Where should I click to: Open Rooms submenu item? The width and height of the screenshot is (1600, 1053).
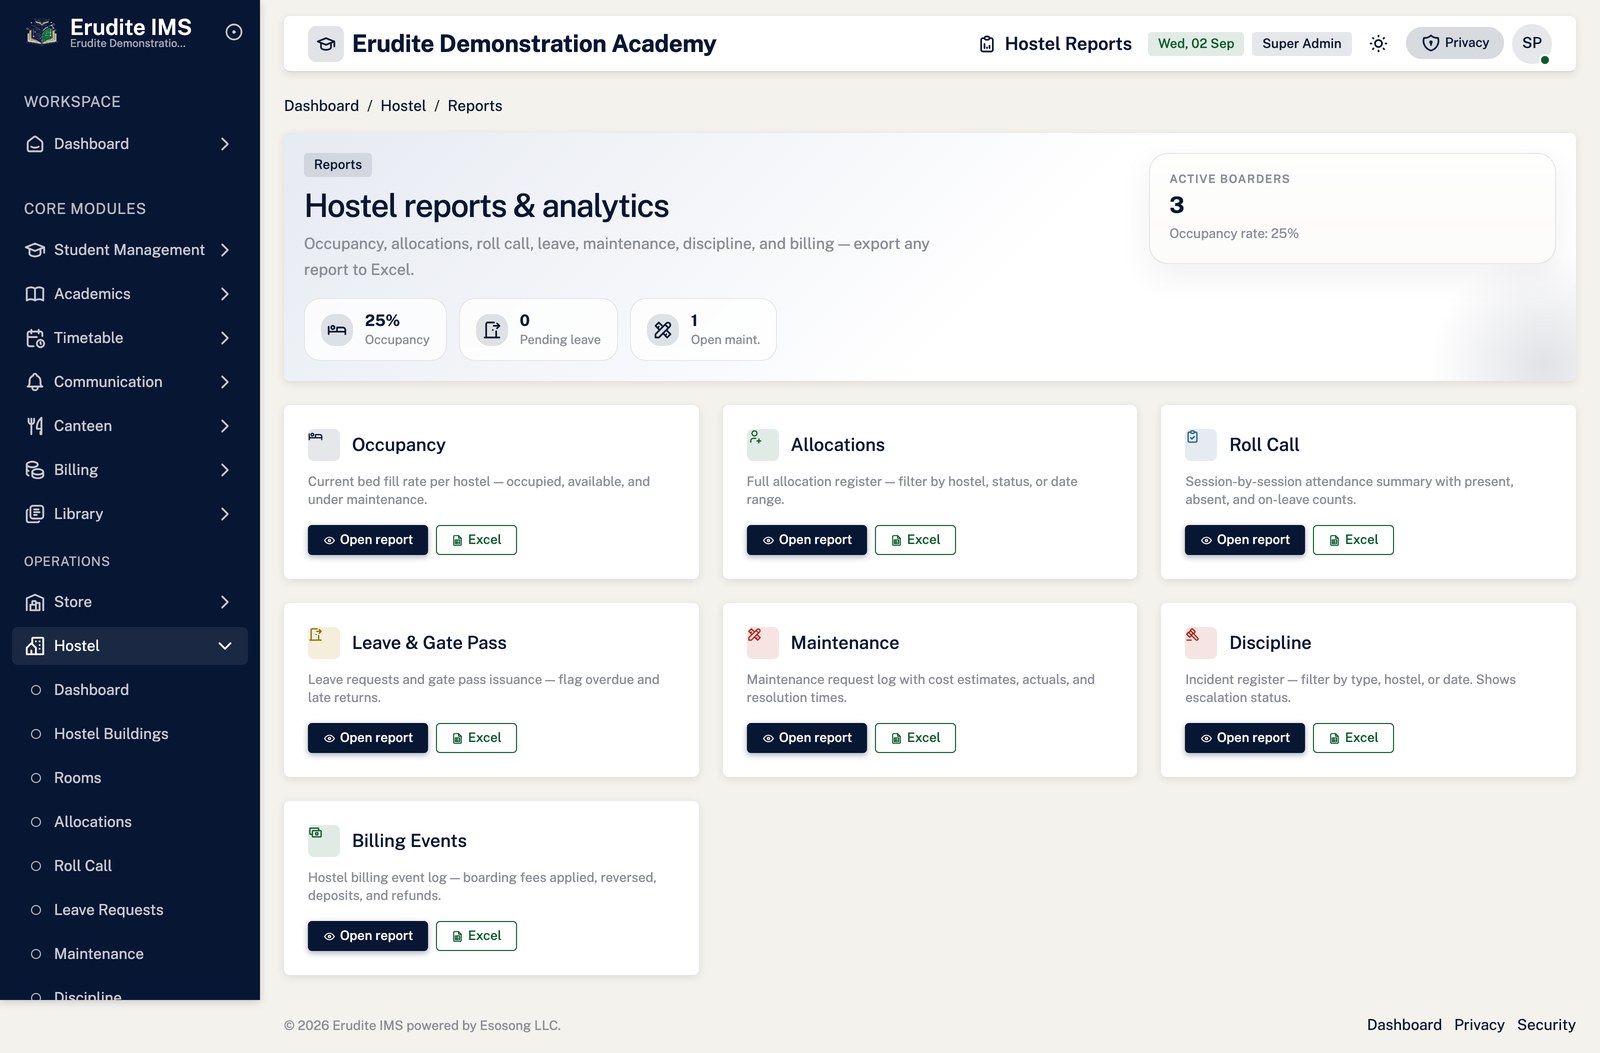pyautogui.click(x=130, y=778)
